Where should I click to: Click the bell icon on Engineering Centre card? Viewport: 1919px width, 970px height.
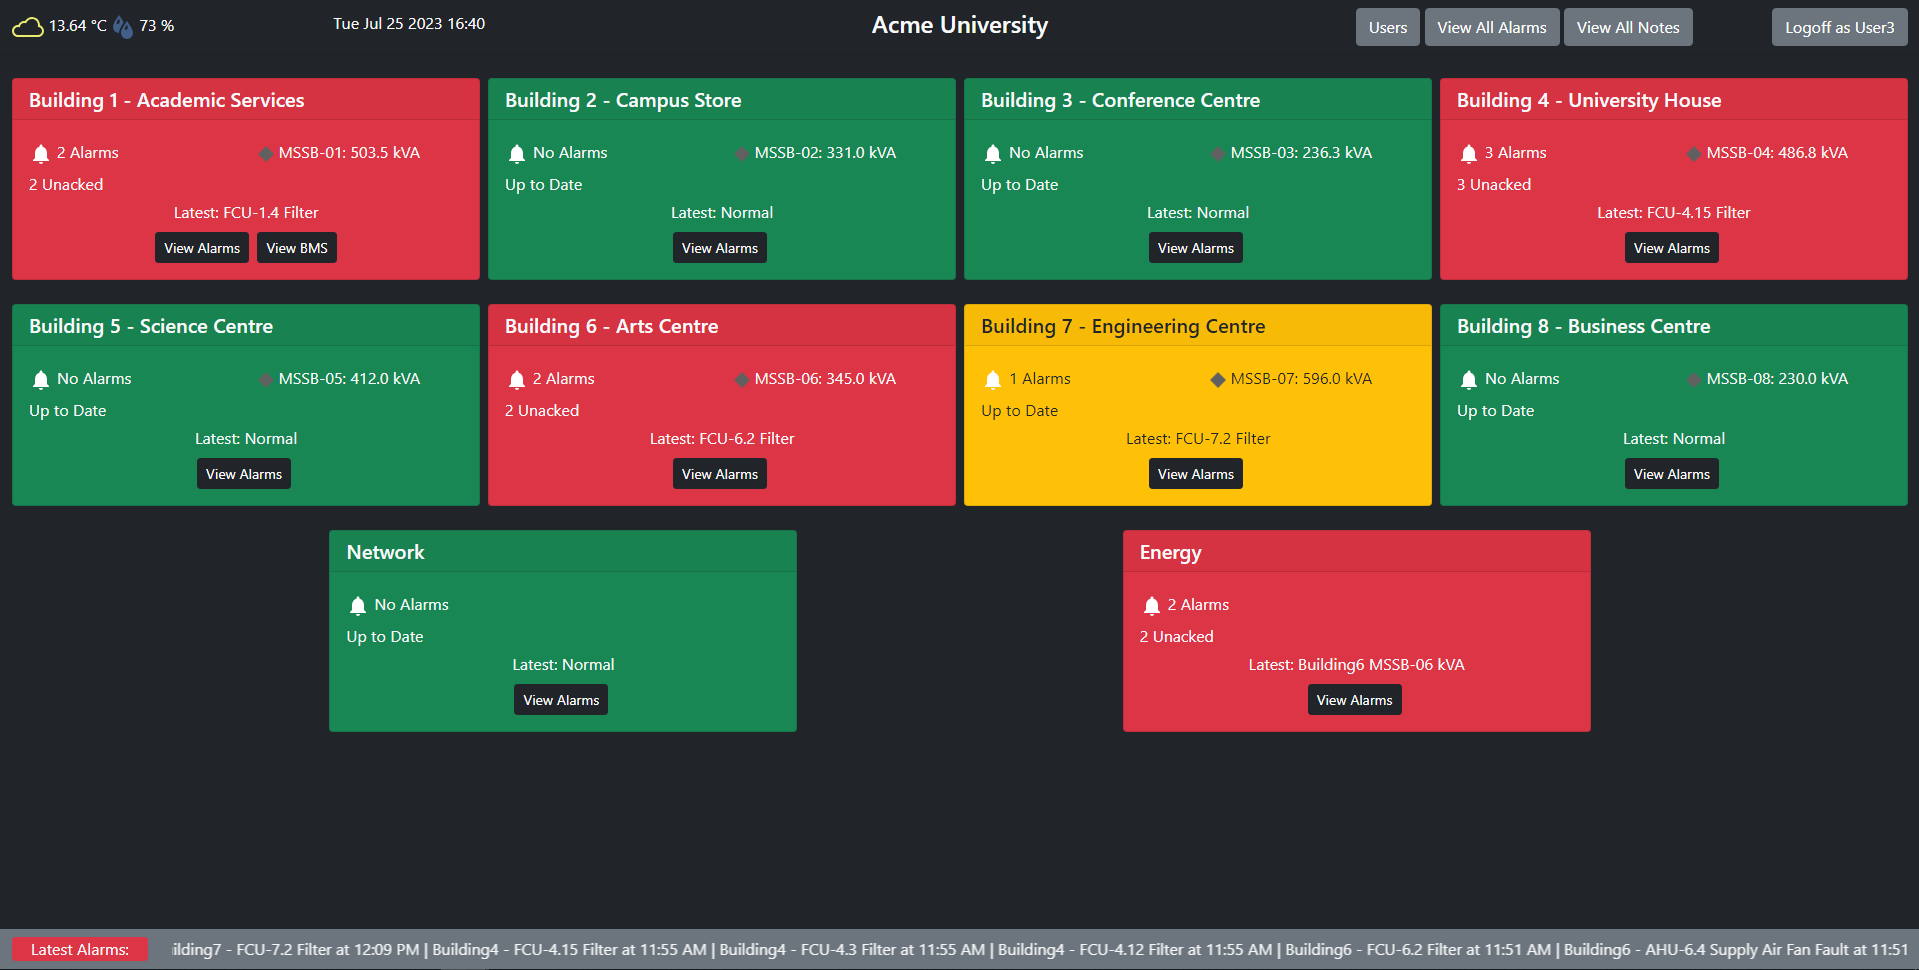[993, 379]
